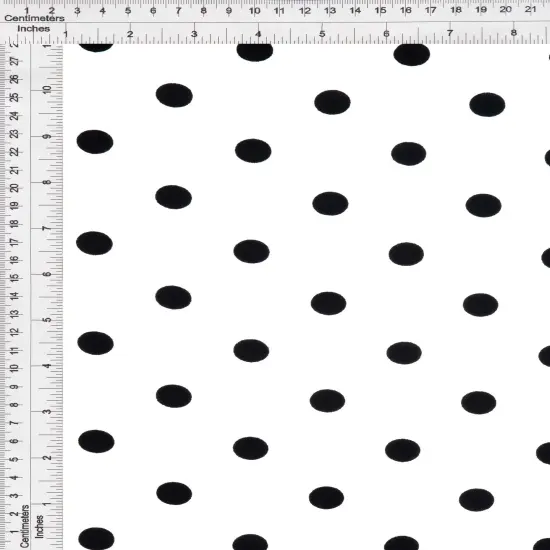Viewport: 550px width, 550px height.
Task: Click the 21 mark on the top centimeter ruler
Action: (530, 9)
